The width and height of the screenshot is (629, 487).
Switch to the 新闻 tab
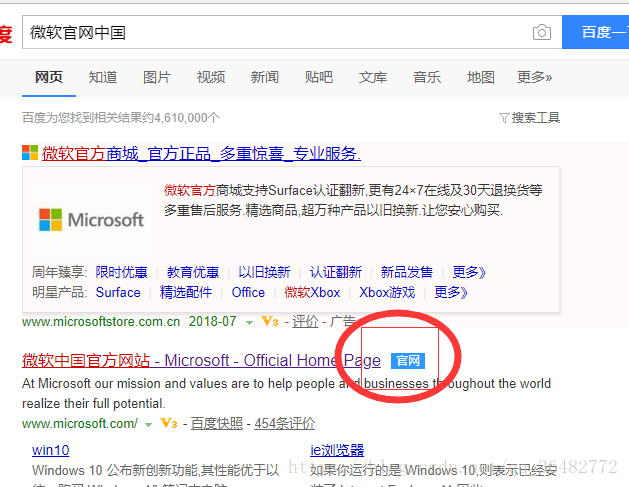[265, 77]
